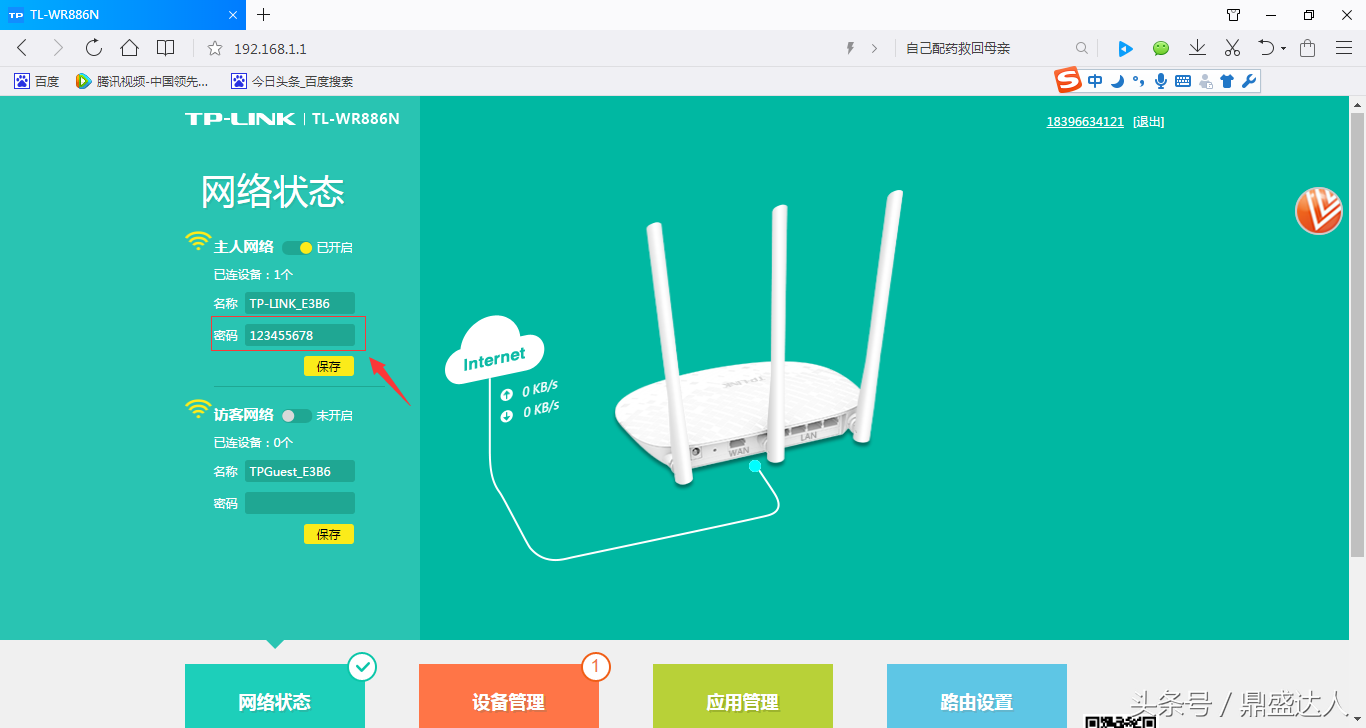Screen dimensions: 1366x728
Task: Click the account link 18396634121
Action: point(1085,122)
